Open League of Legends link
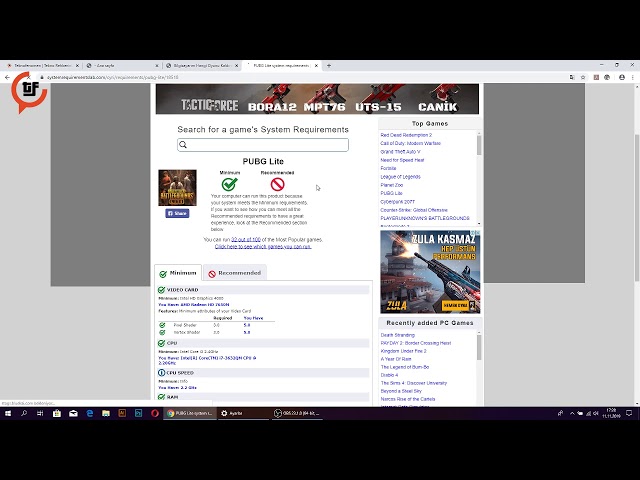640x480 pixels. coord(400,177)
